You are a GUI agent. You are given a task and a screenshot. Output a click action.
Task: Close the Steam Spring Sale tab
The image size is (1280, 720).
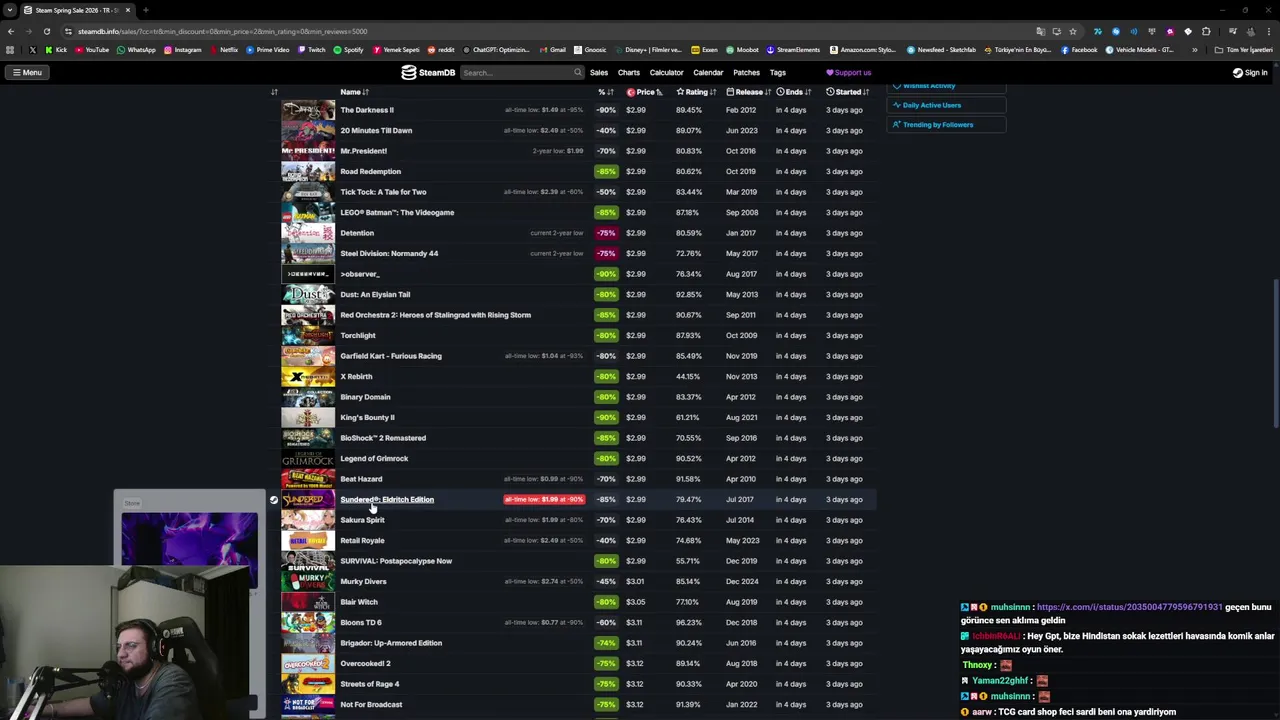127,10
